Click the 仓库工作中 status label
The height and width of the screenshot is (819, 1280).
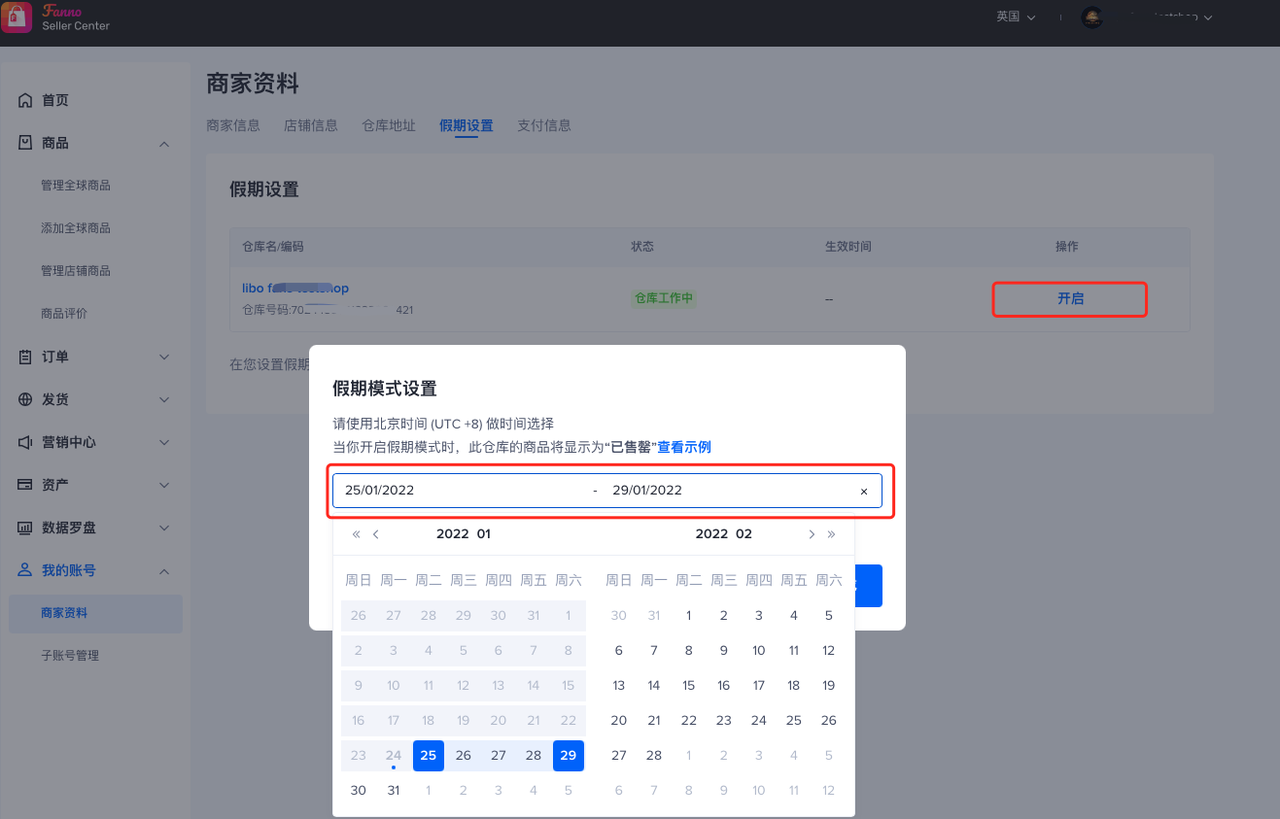tap(664, 298)
